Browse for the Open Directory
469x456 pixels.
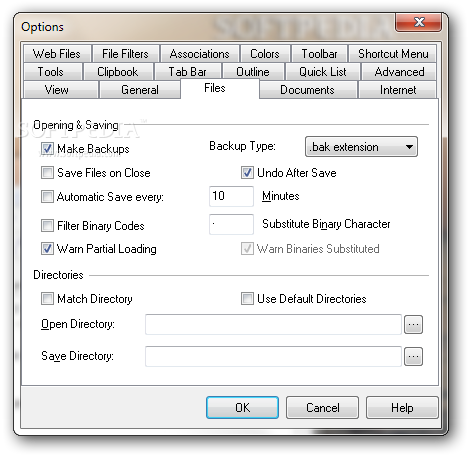point(413,324)
